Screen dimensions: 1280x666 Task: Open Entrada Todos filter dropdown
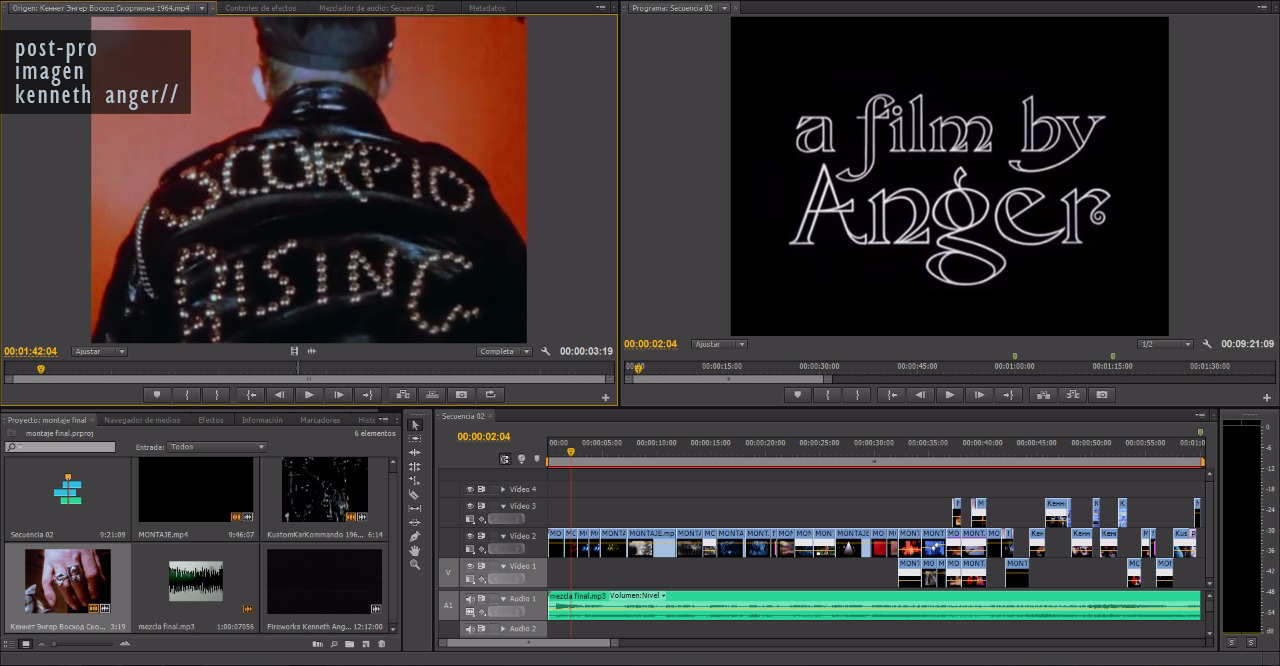[217, 447]
